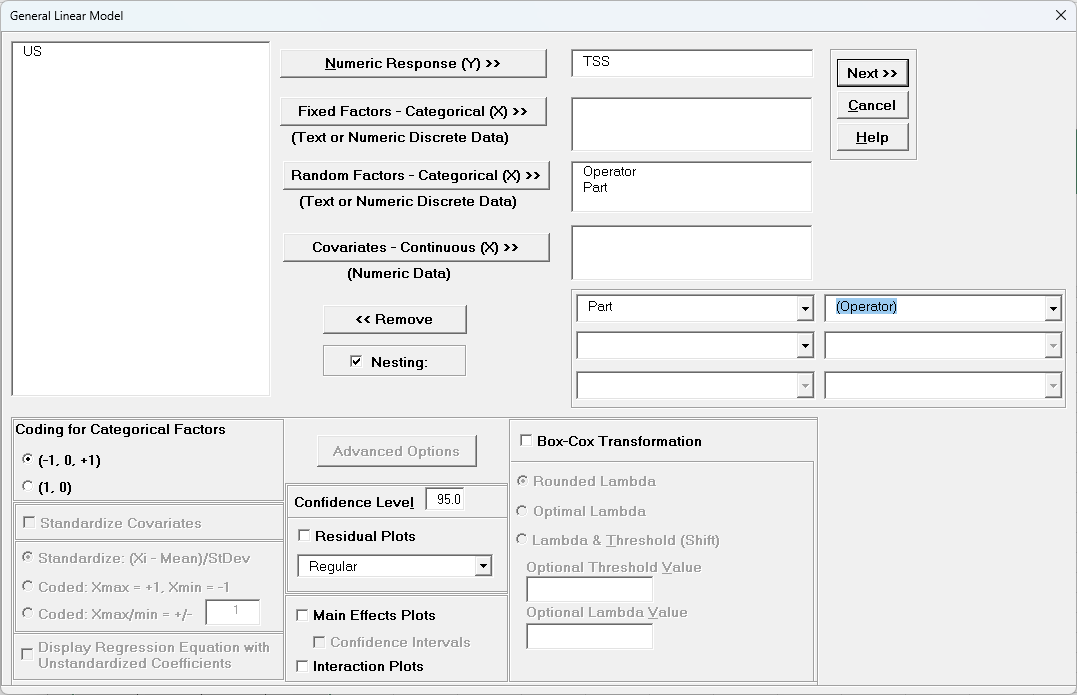
Task: Open the (Operator) nesting dropdown
Action: (1052, 309)
